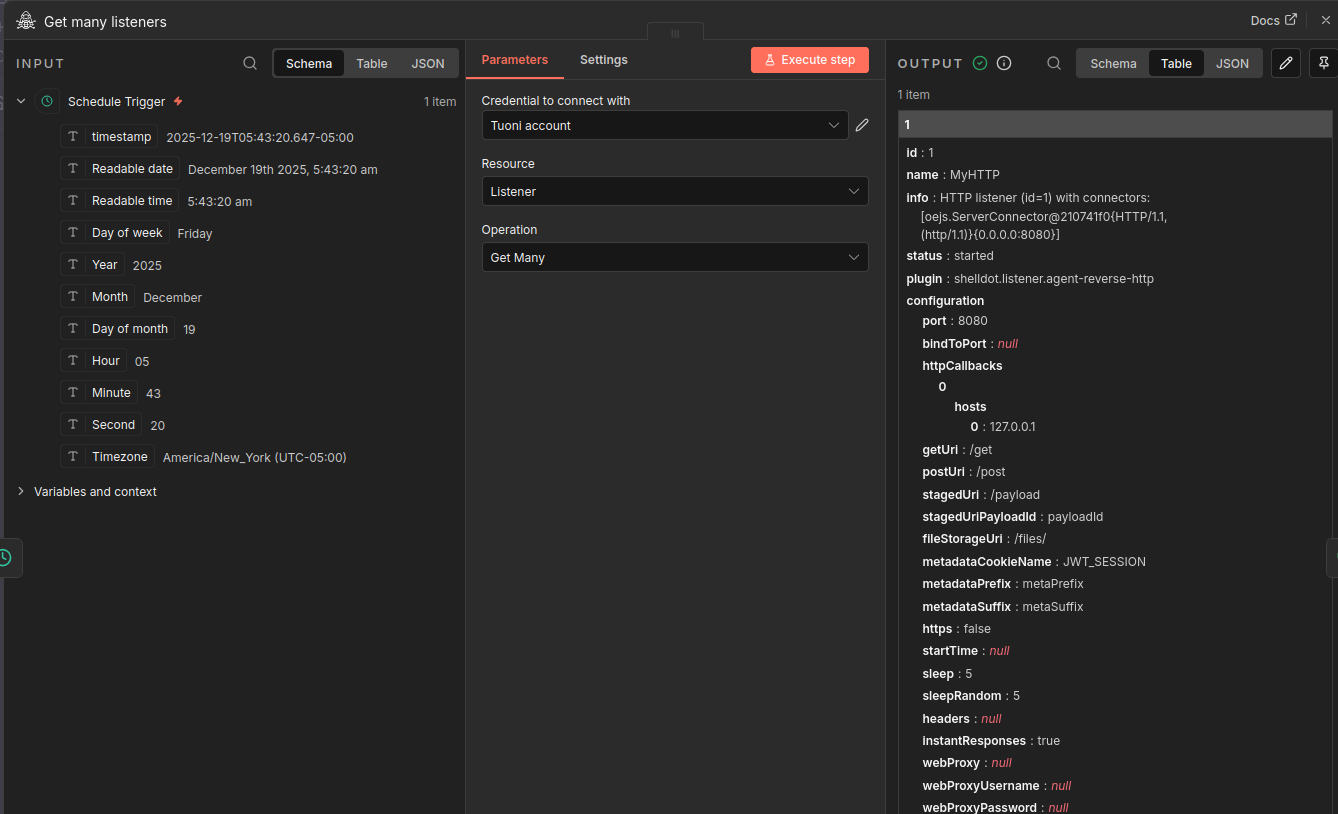The height and width of the screenshot is (814, 1338).
Task: Open the Operation dropdown showing Get Many
Action: point(675,257)
